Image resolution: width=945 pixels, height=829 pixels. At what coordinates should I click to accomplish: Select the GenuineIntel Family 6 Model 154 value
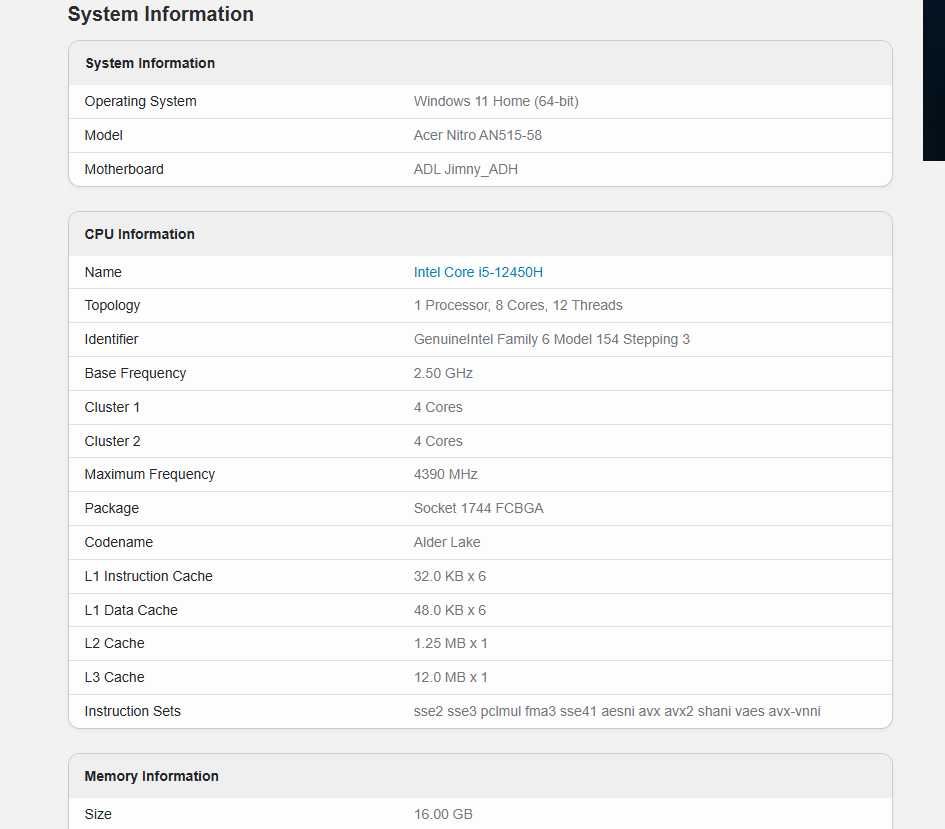click(x=551, y=339)
